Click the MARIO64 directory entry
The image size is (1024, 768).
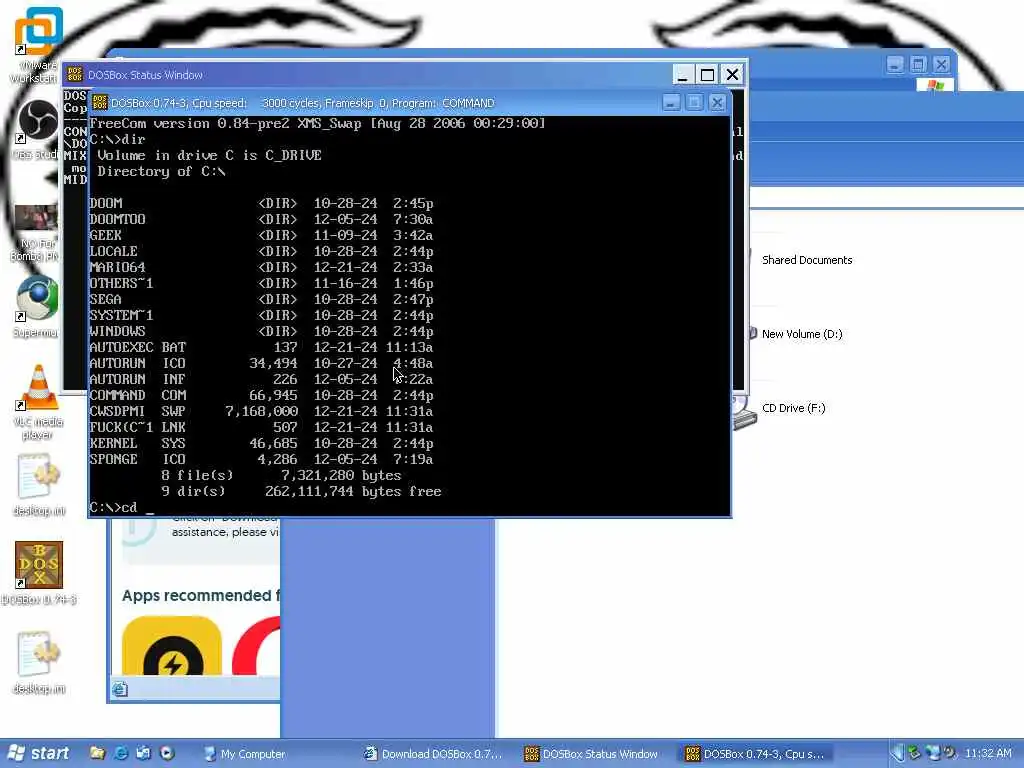click(x=261, y=267)
